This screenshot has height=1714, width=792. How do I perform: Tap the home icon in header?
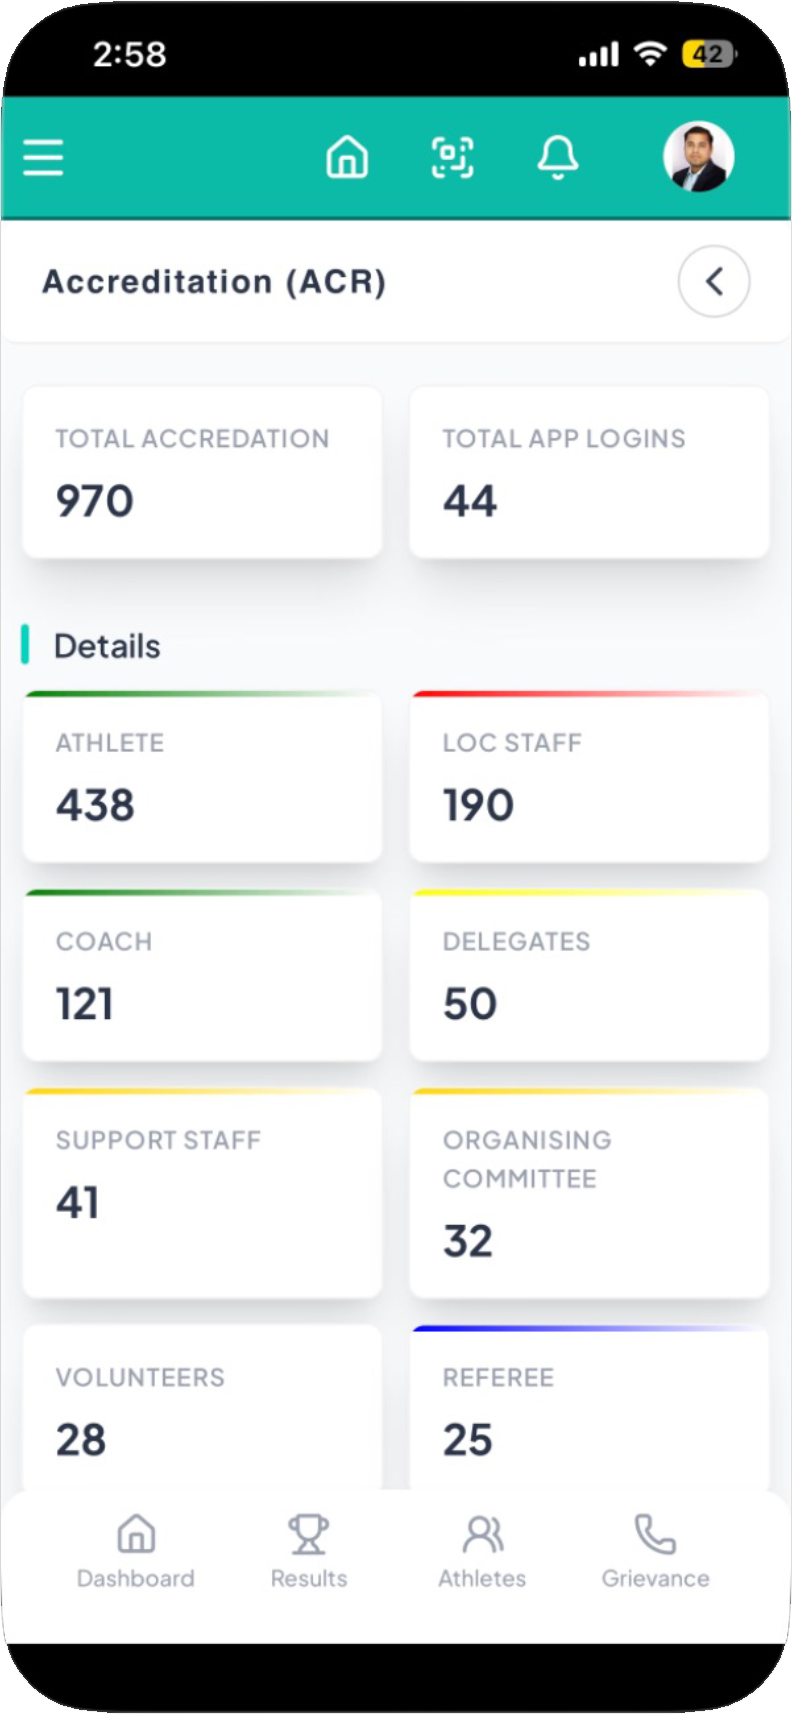click(x=347, y=157)
